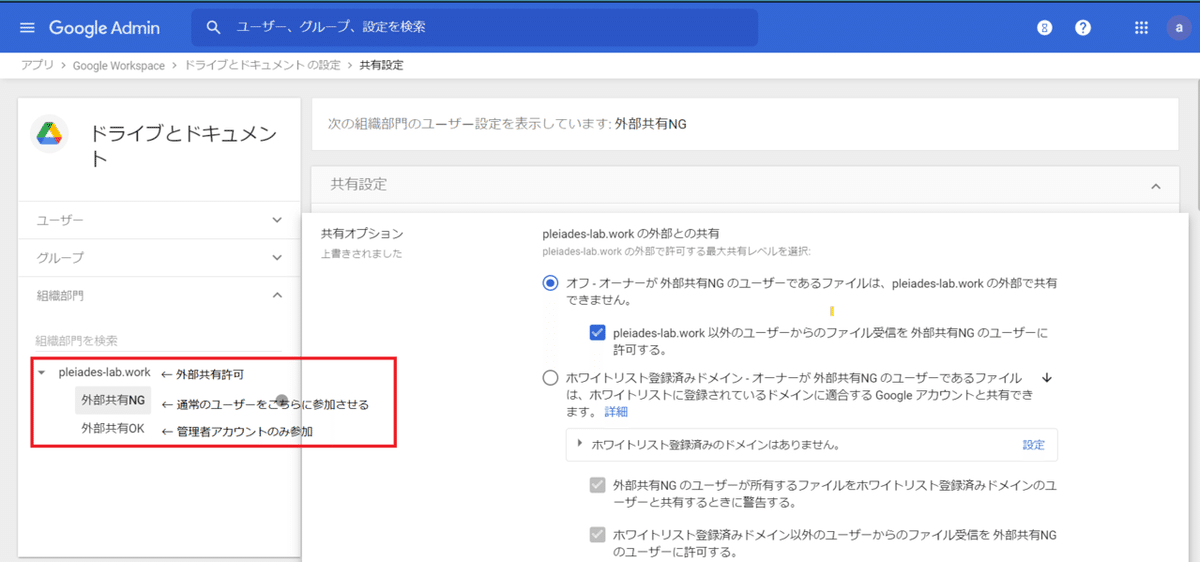This screenshot has width=1200, height=562.
Task: Click the Google Admin logo
Action: [104, 28]
